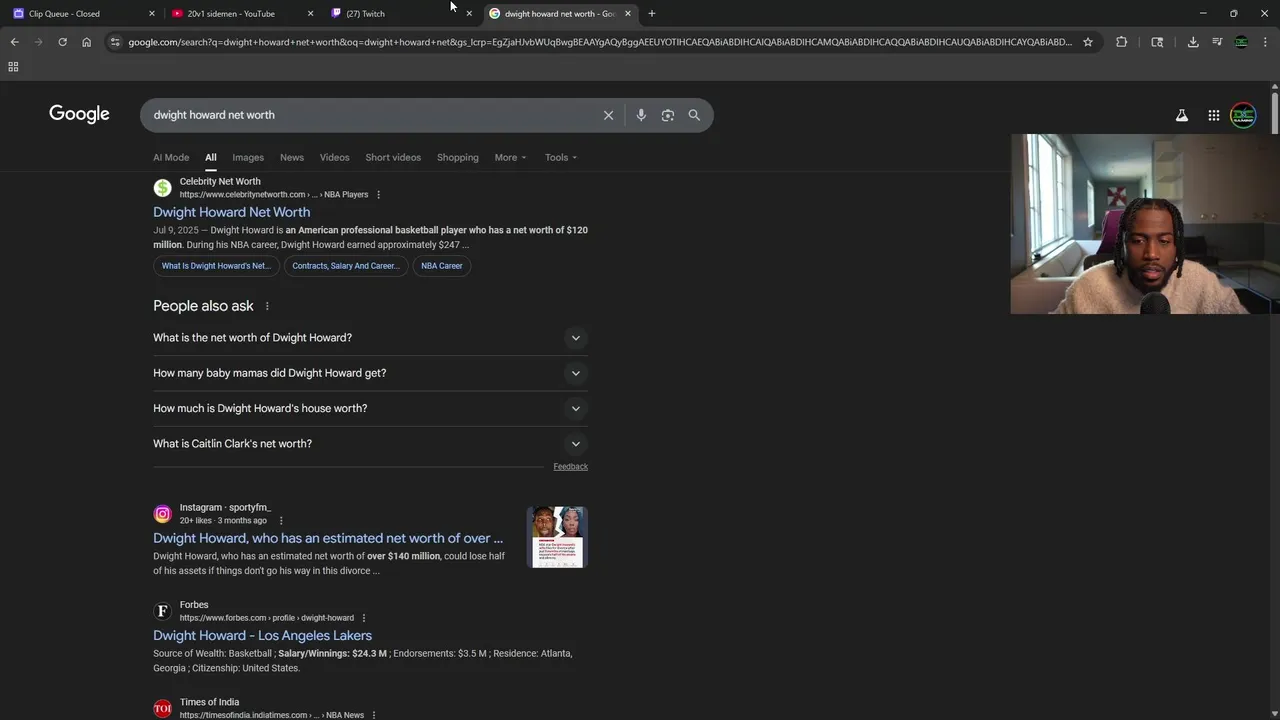Viewport: 1280px width, 720px height.
Task: Expand 'How many baby mamas did Dwight Howard get?'
Action: [x=370, y=373]
